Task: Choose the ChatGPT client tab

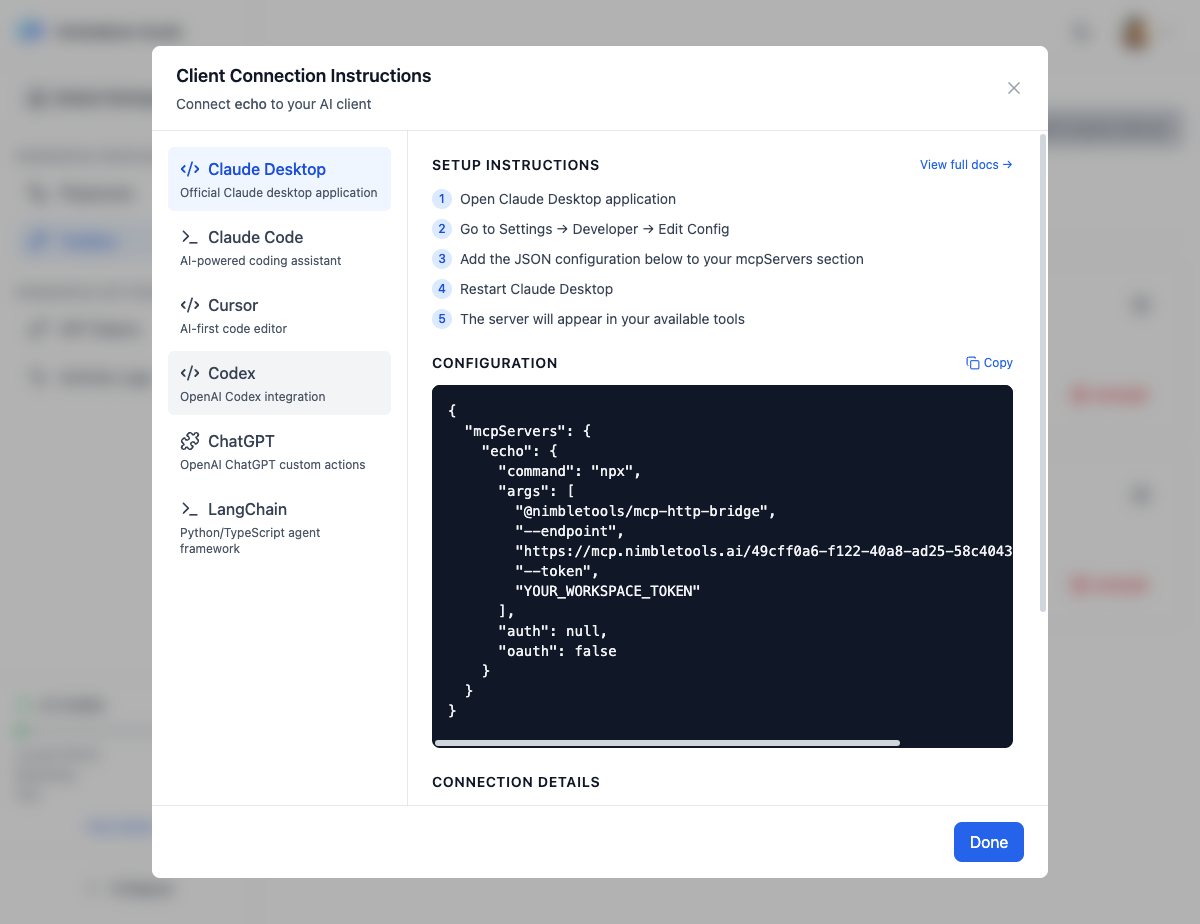Action: (279, 451)
